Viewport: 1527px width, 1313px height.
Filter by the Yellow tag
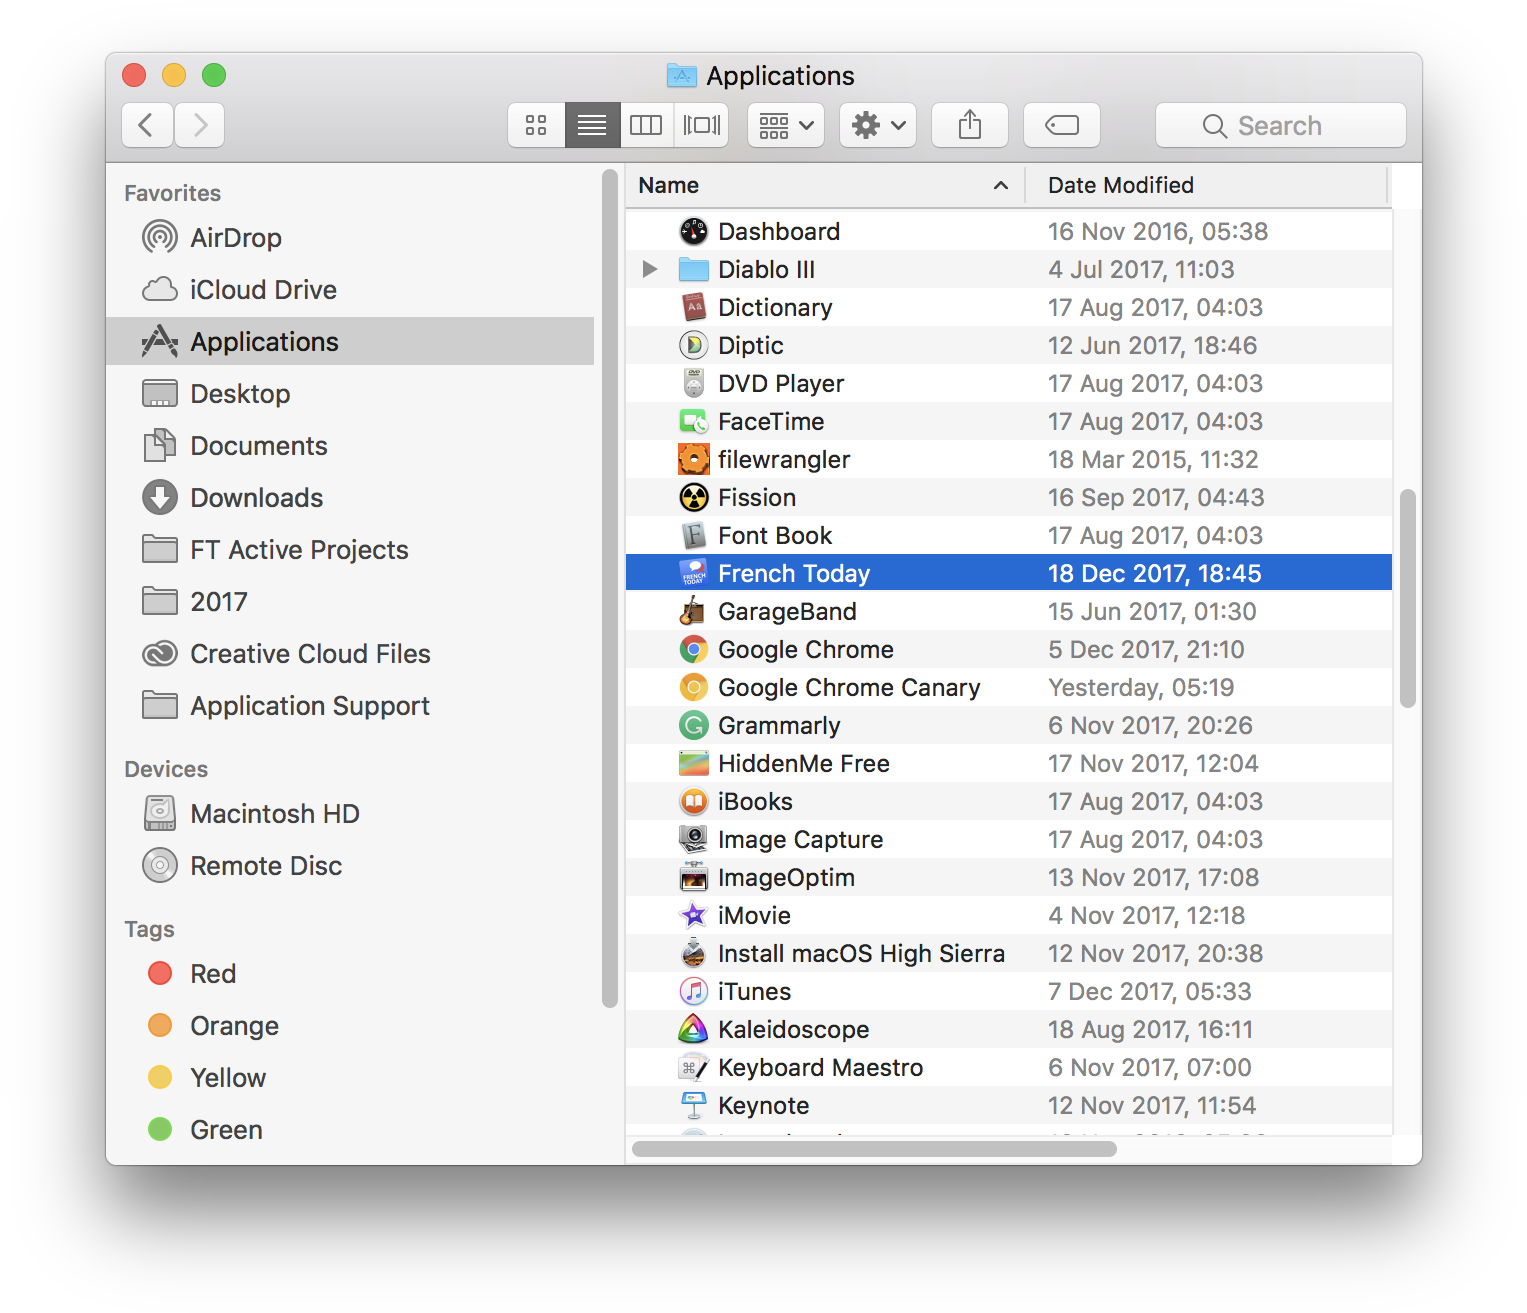[x=350, y=1078]
